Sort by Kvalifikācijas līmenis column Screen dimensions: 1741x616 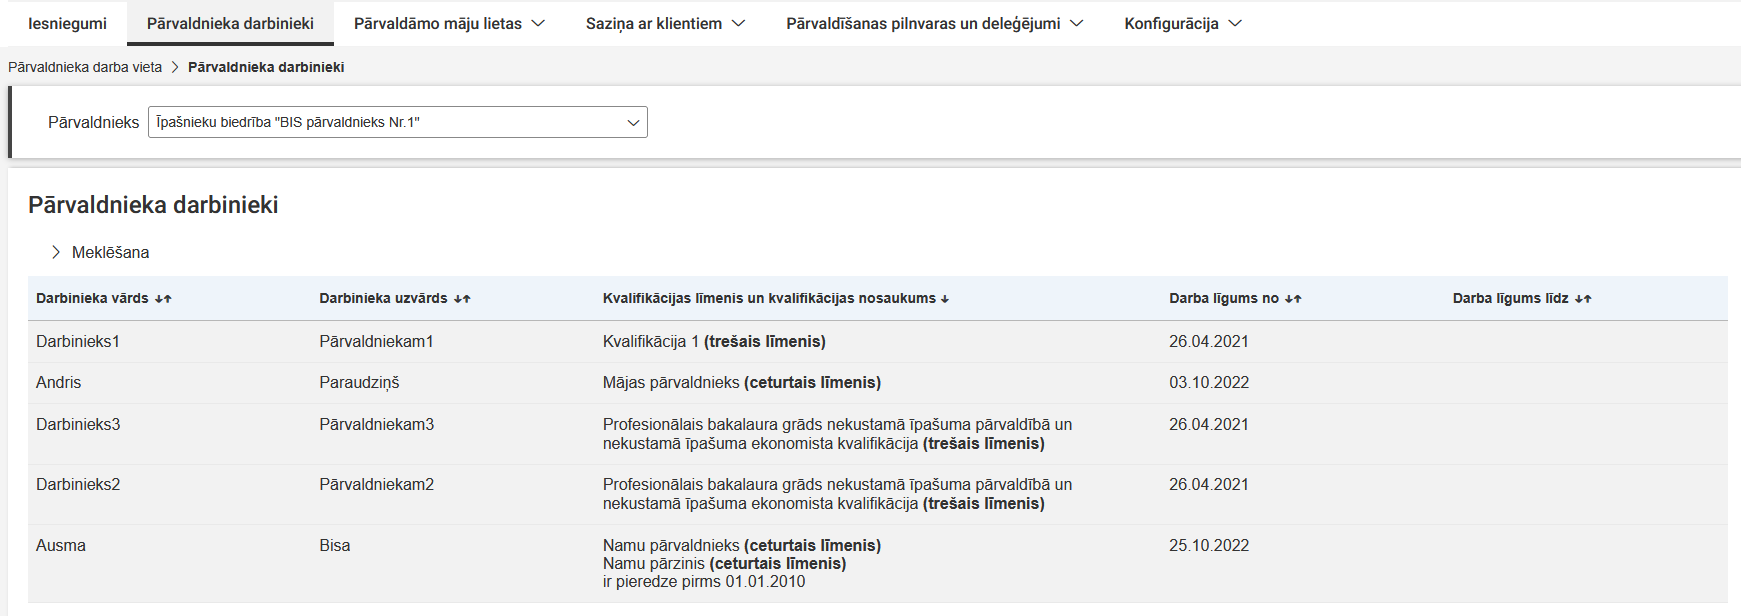(x=776, y=298)
